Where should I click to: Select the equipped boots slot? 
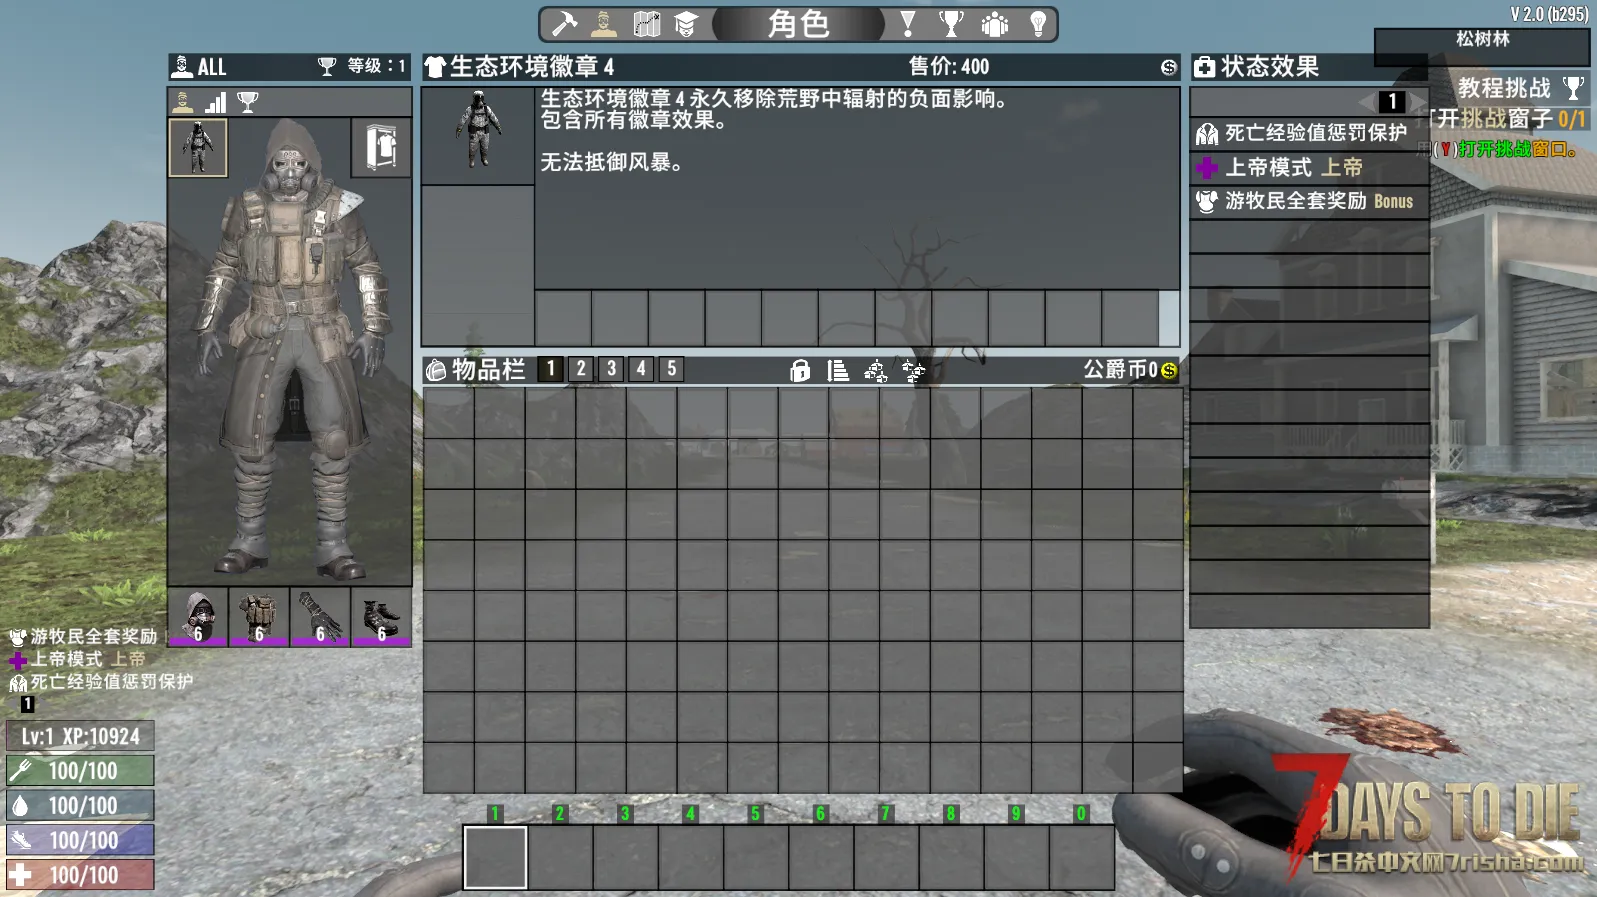tap(381, 617)
